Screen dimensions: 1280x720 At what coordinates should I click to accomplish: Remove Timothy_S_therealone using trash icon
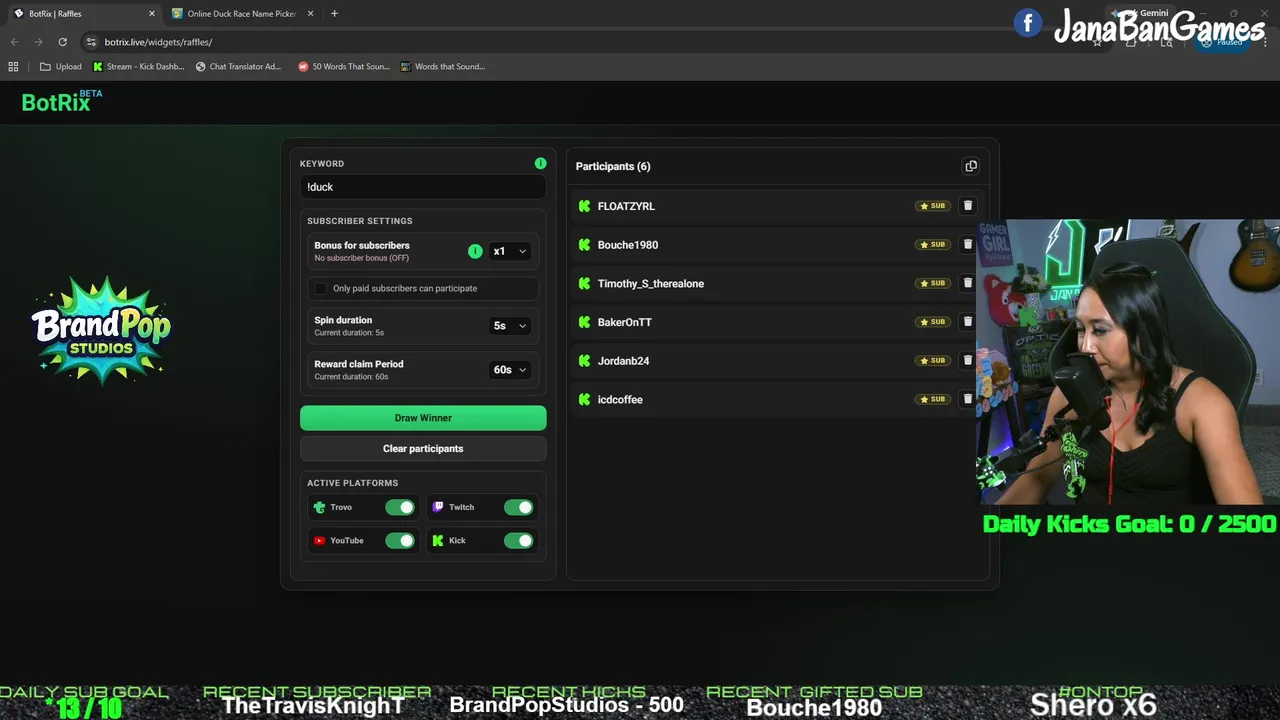[967, 283]
